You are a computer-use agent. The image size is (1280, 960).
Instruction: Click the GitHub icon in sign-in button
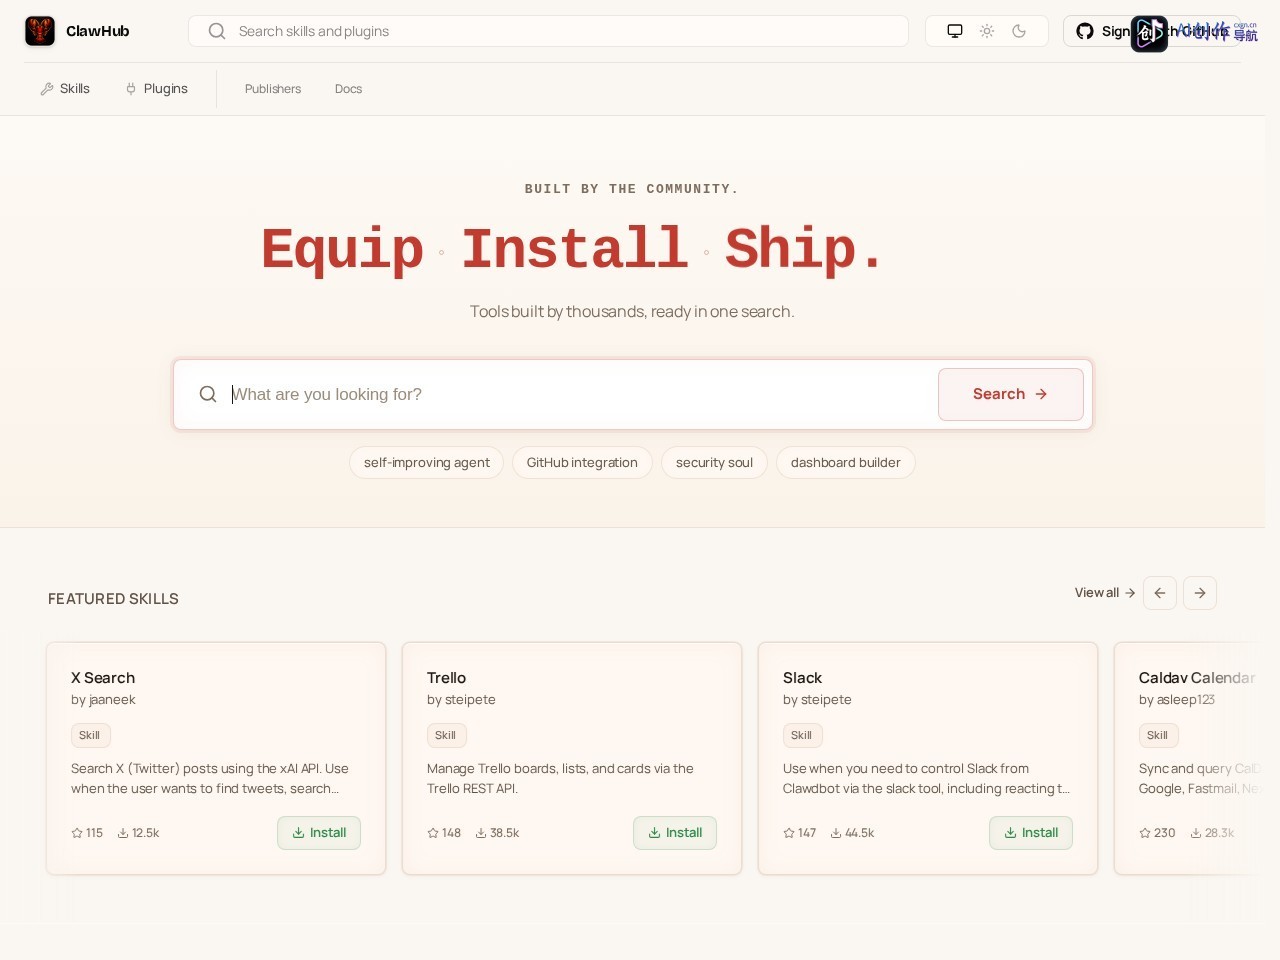click(1085, 31)
